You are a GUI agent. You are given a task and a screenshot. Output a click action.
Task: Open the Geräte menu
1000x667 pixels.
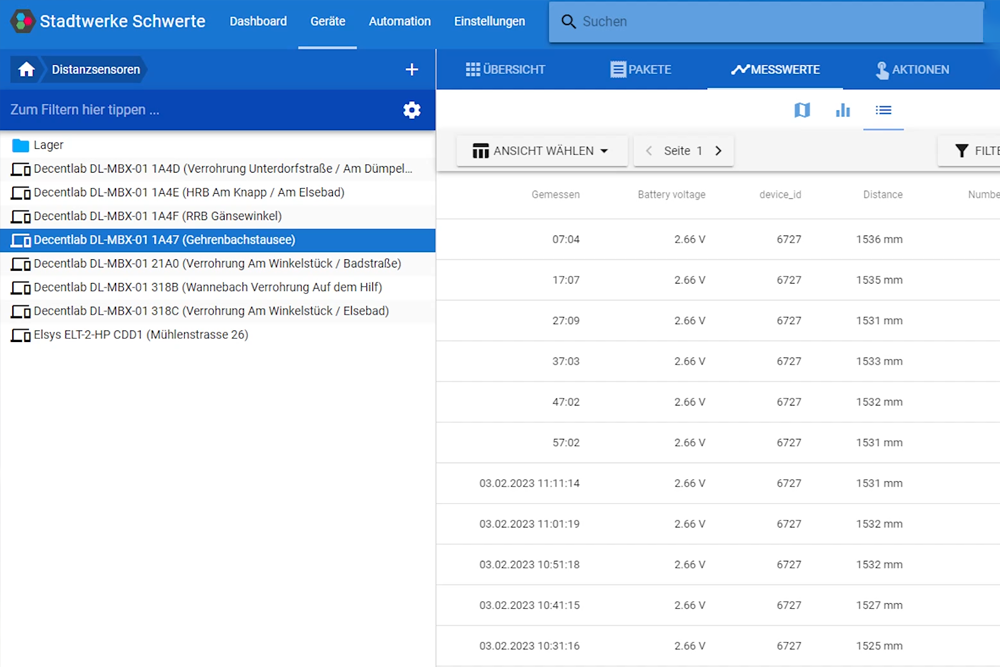[328, 22]
